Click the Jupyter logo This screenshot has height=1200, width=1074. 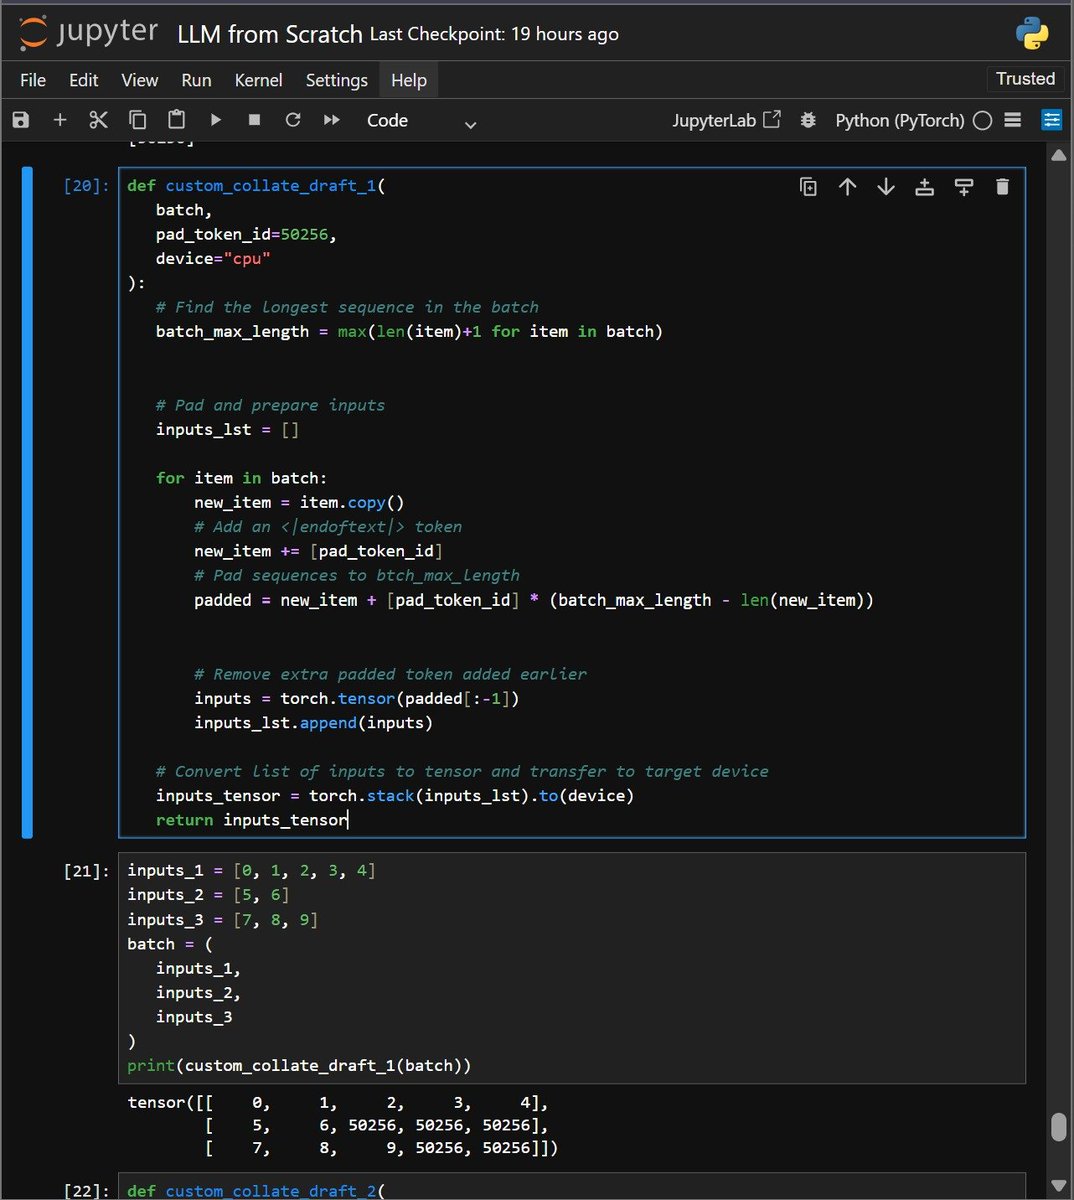point(88,33)
